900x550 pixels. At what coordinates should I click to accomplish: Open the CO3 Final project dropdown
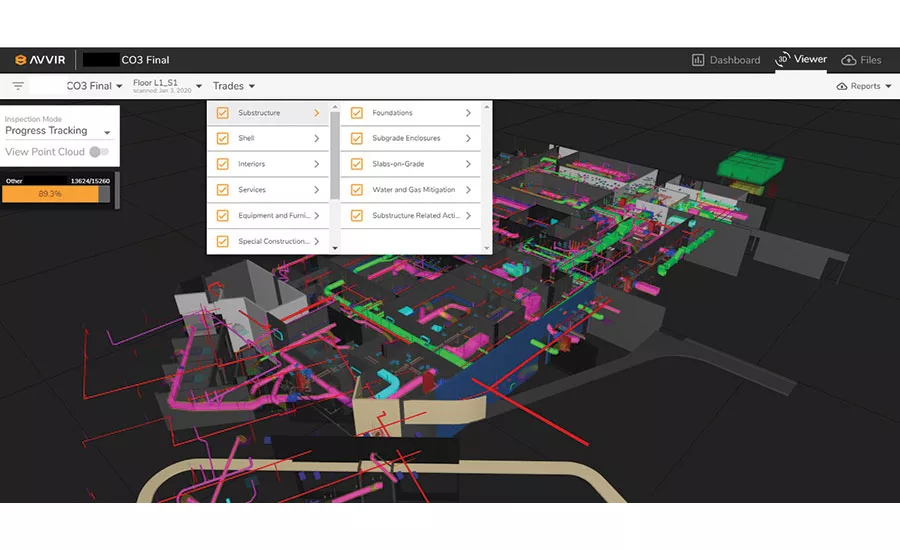click(x=94, y=86)
